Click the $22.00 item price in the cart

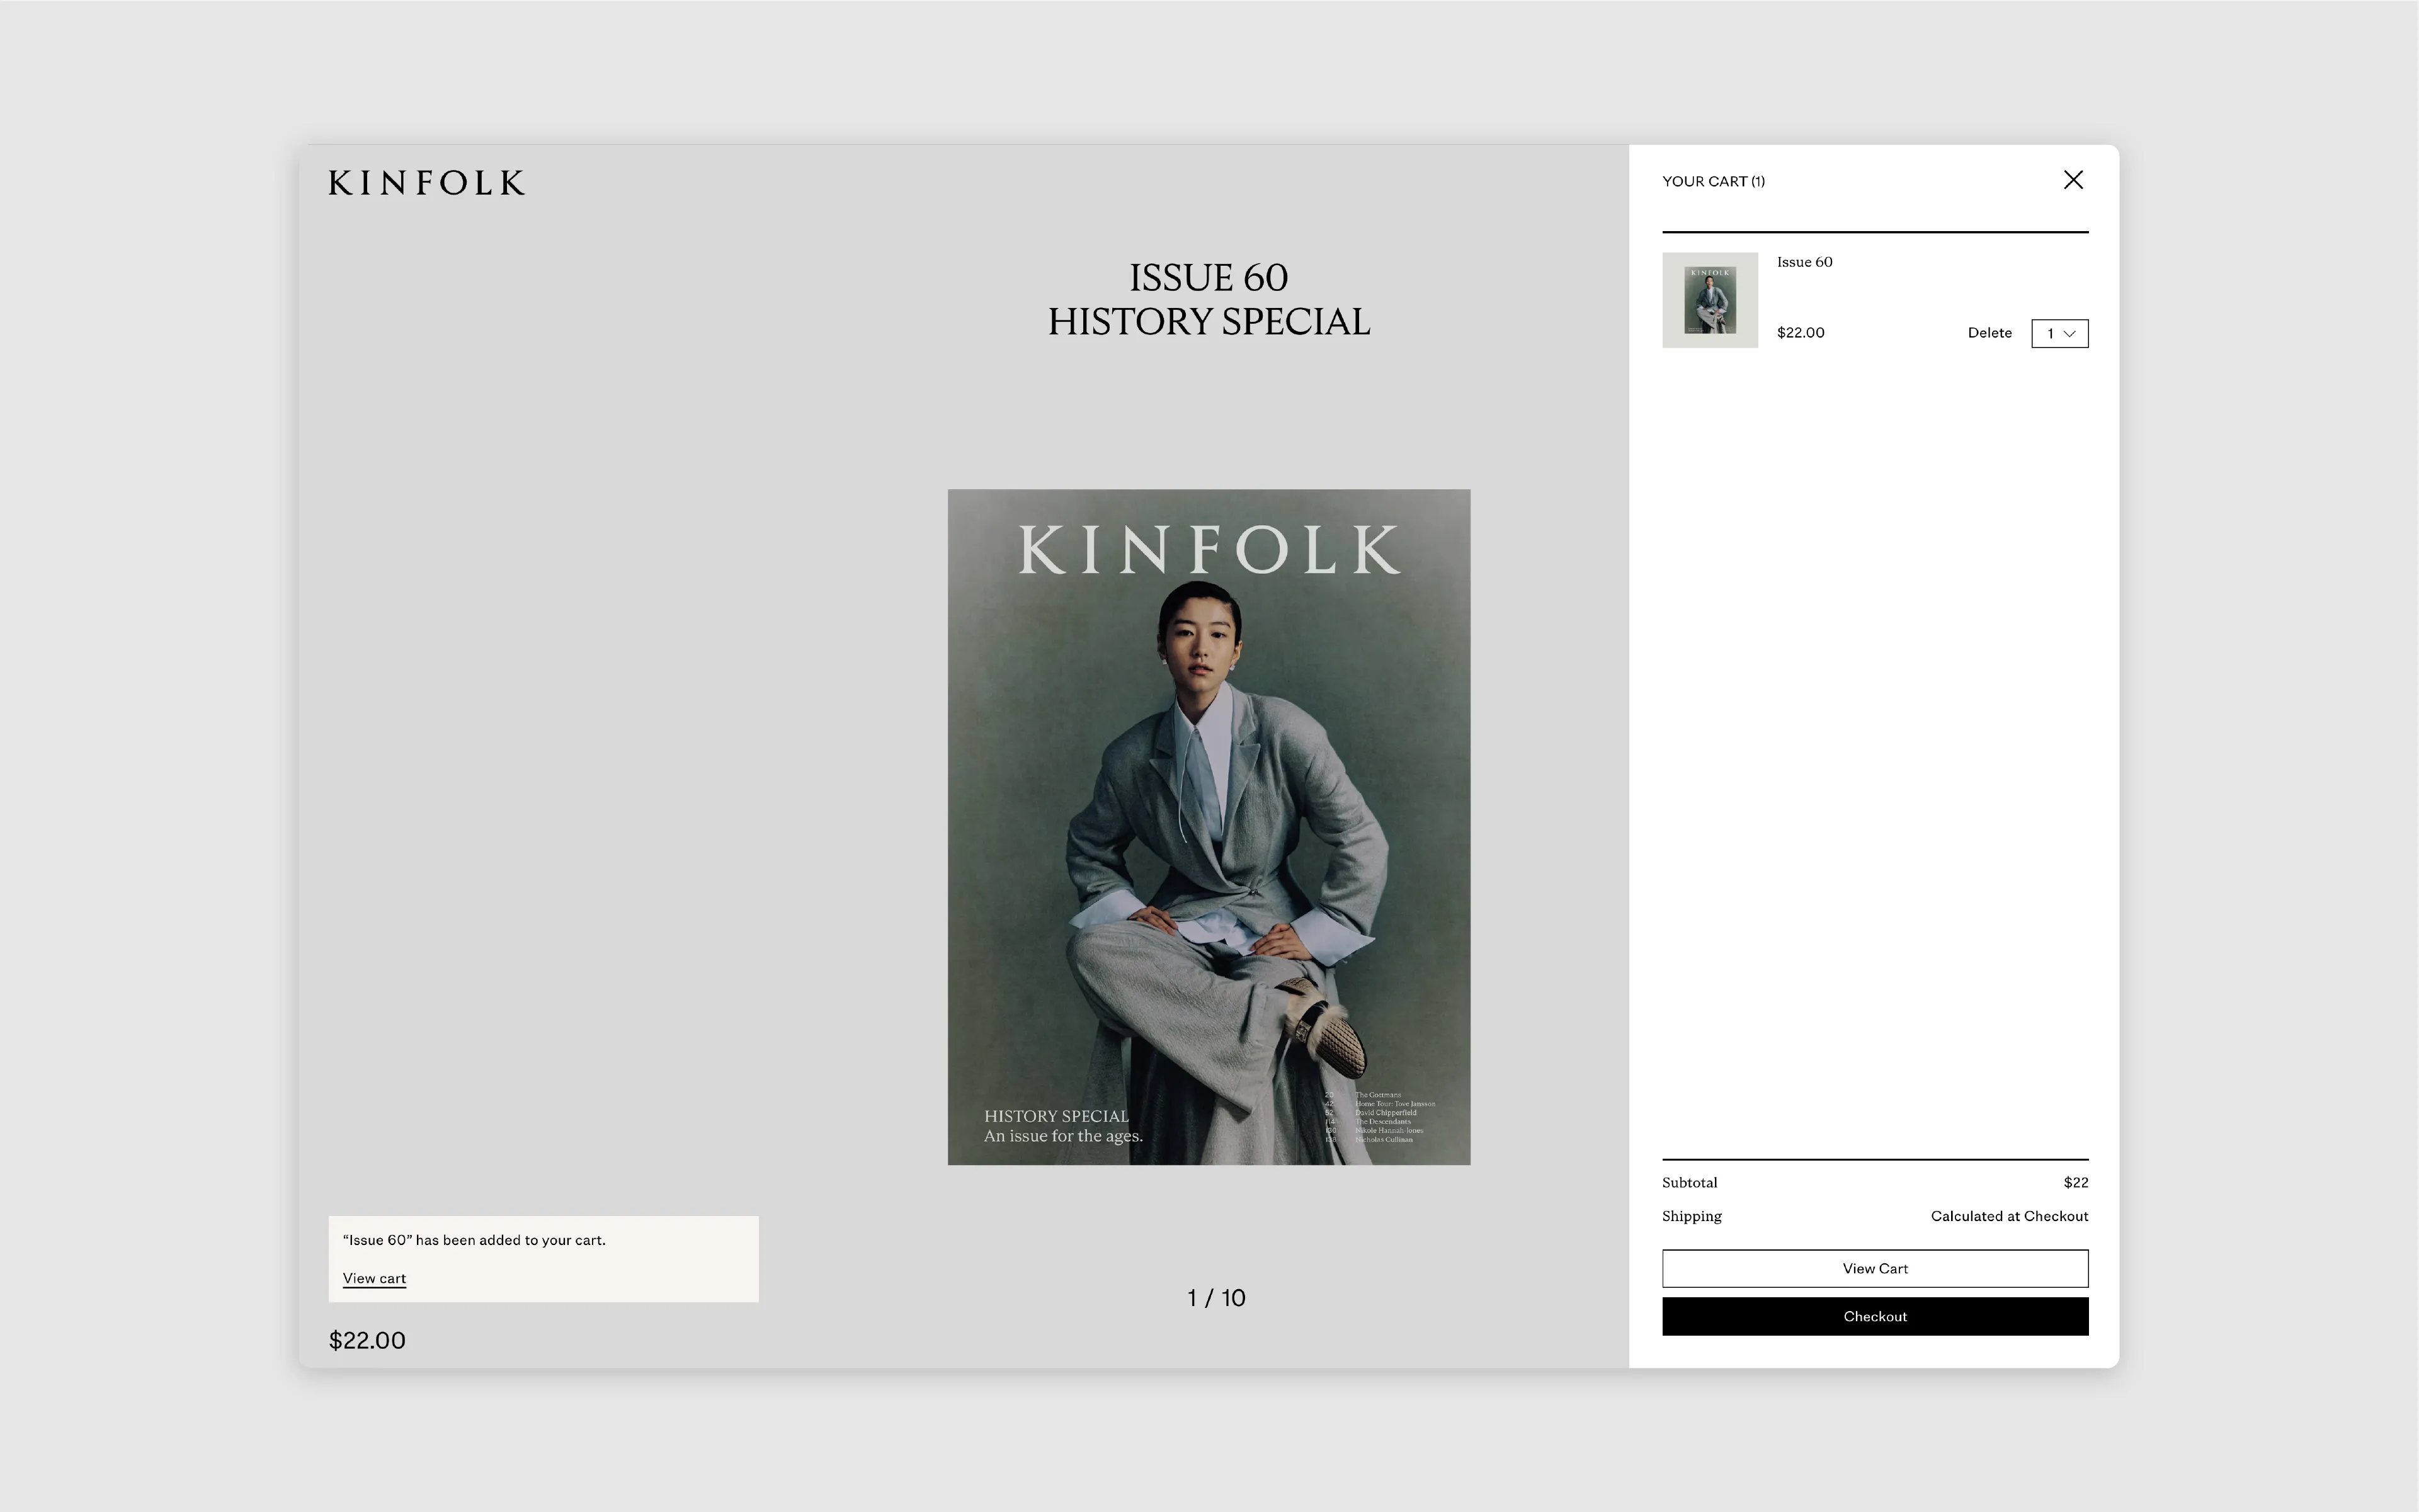click(x=1800, y=333)
